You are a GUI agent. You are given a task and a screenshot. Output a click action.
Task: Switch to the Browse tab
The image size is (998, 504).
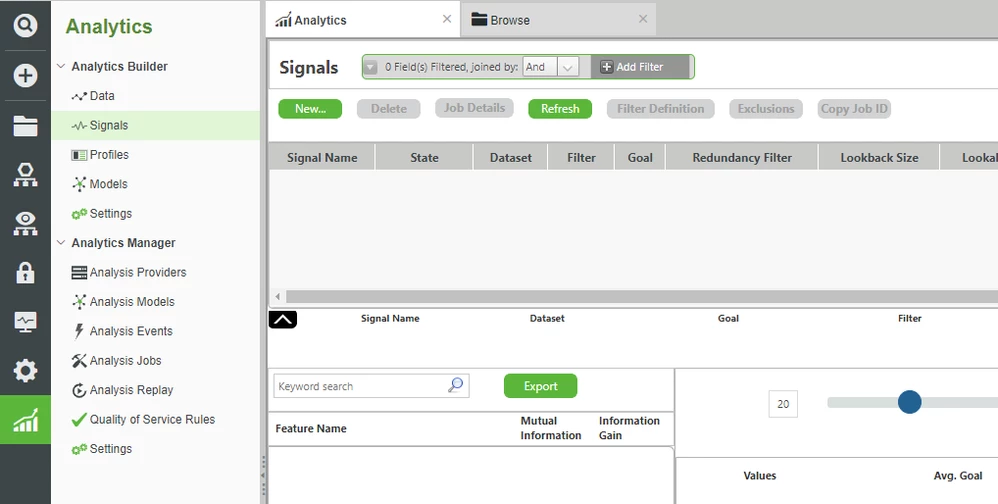pyautogui.click(x=558, y=20)
